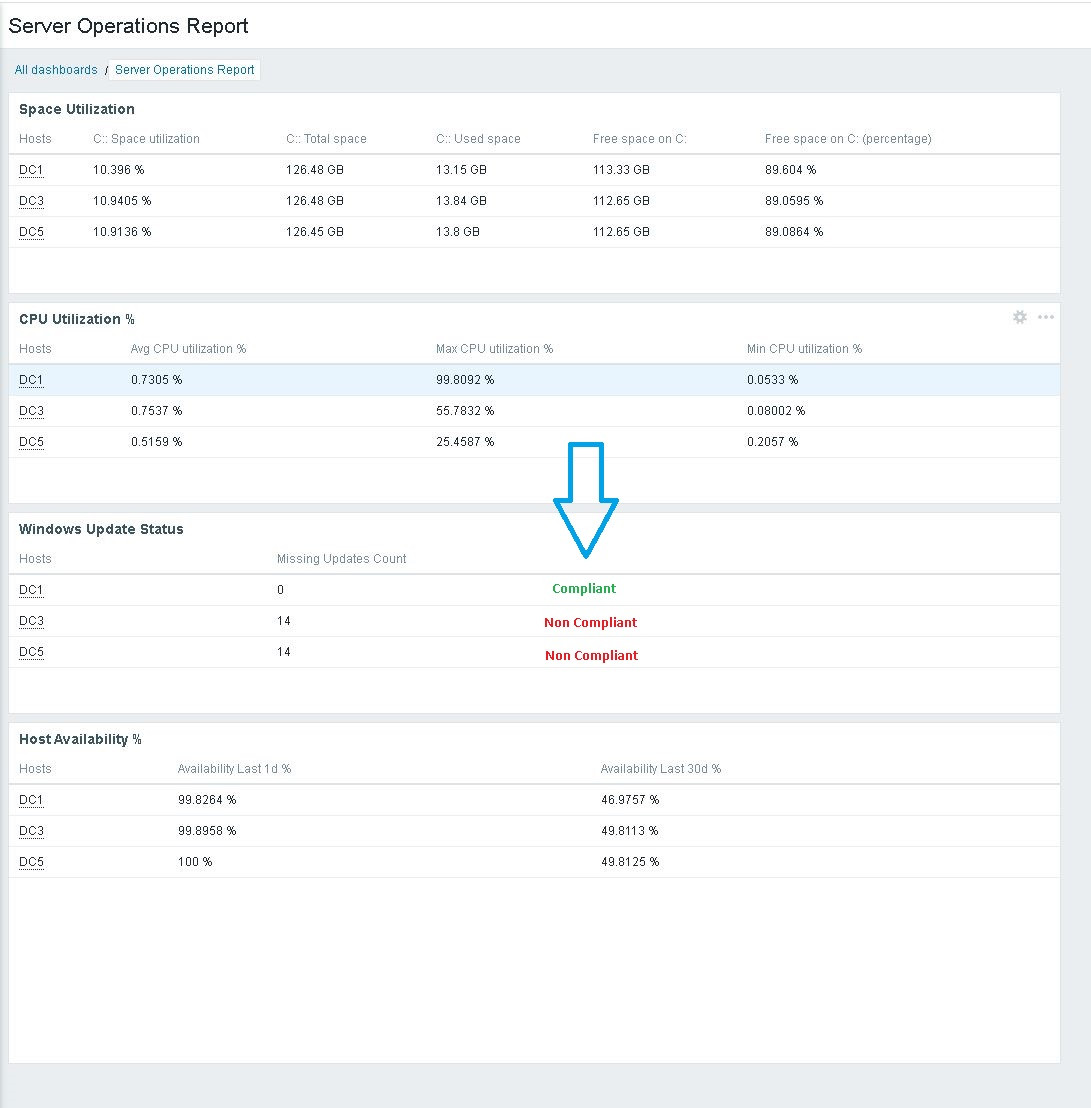Click the Non Compliant status for DC3

click(x=590, y=622)
